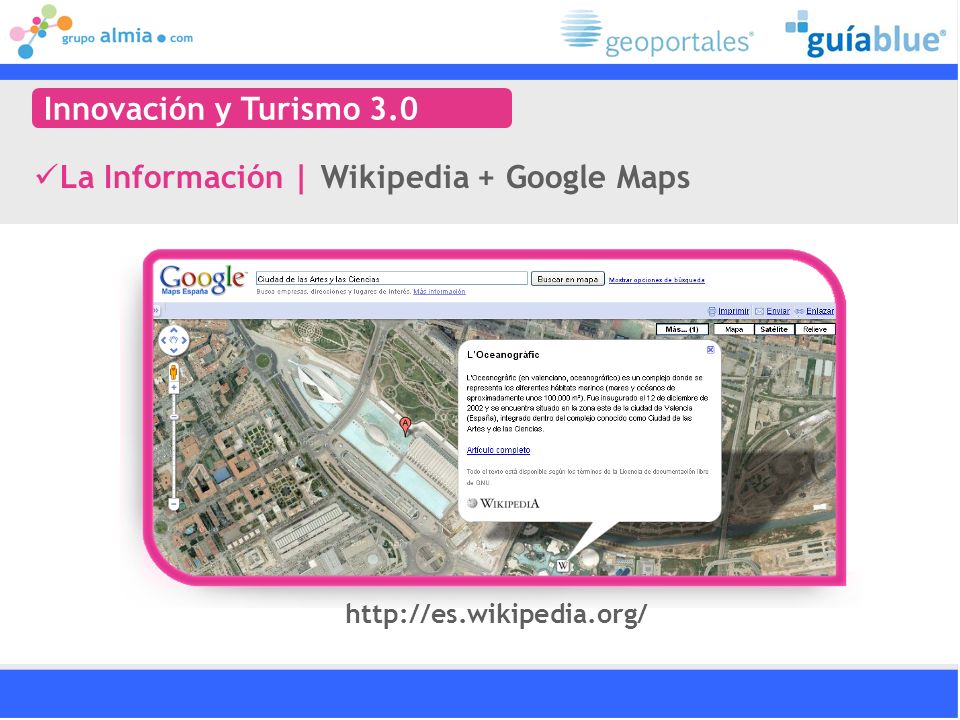Screen dimensions: 960x720
Task: Click the Imprimir link
Action: pyautogui.click(x=733, y=311)
